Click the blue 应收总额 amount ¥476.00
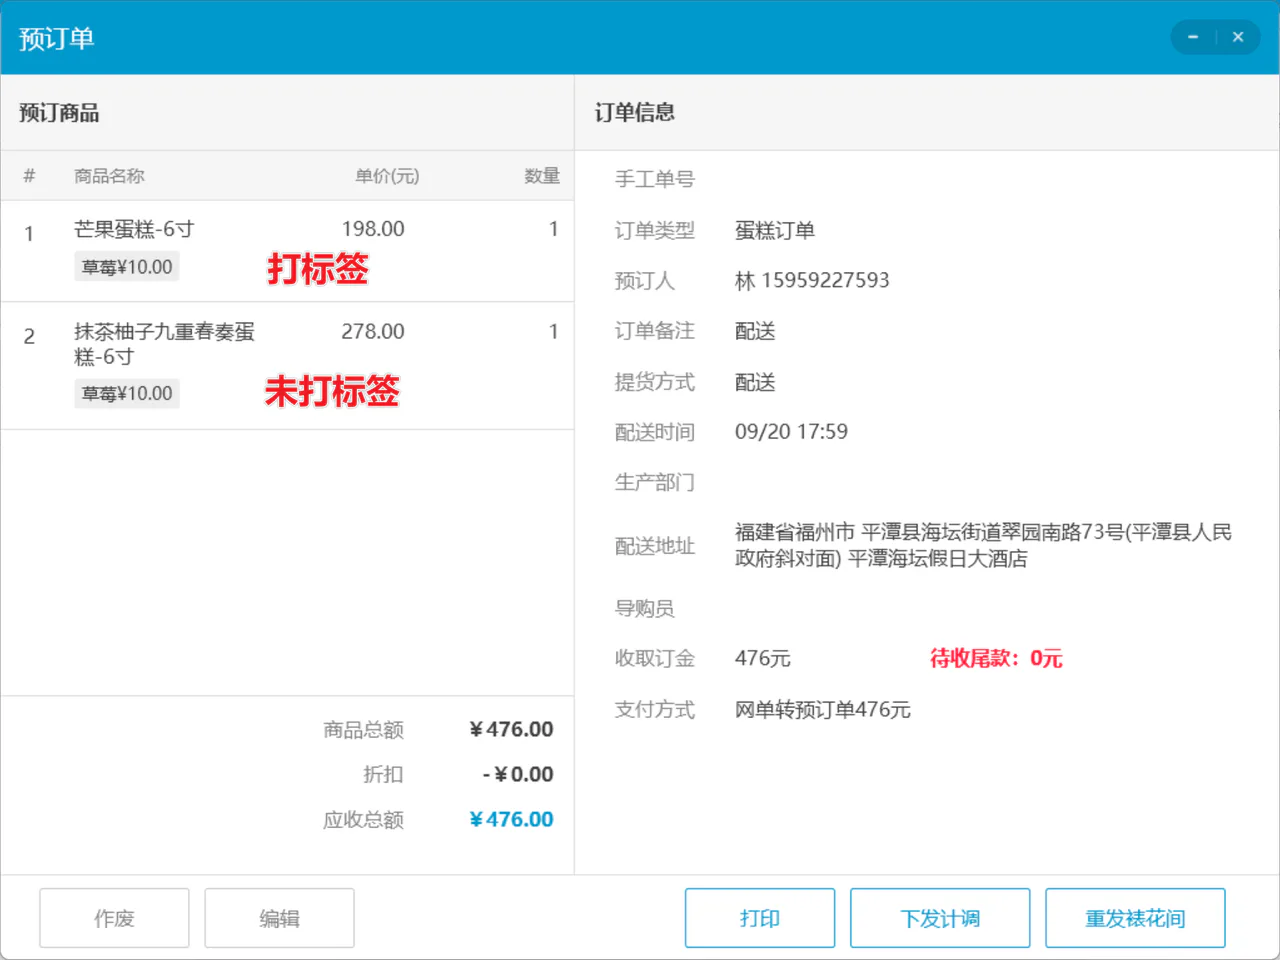Image resolution: width=1280 pixels, height=960 pixels. 511,819
